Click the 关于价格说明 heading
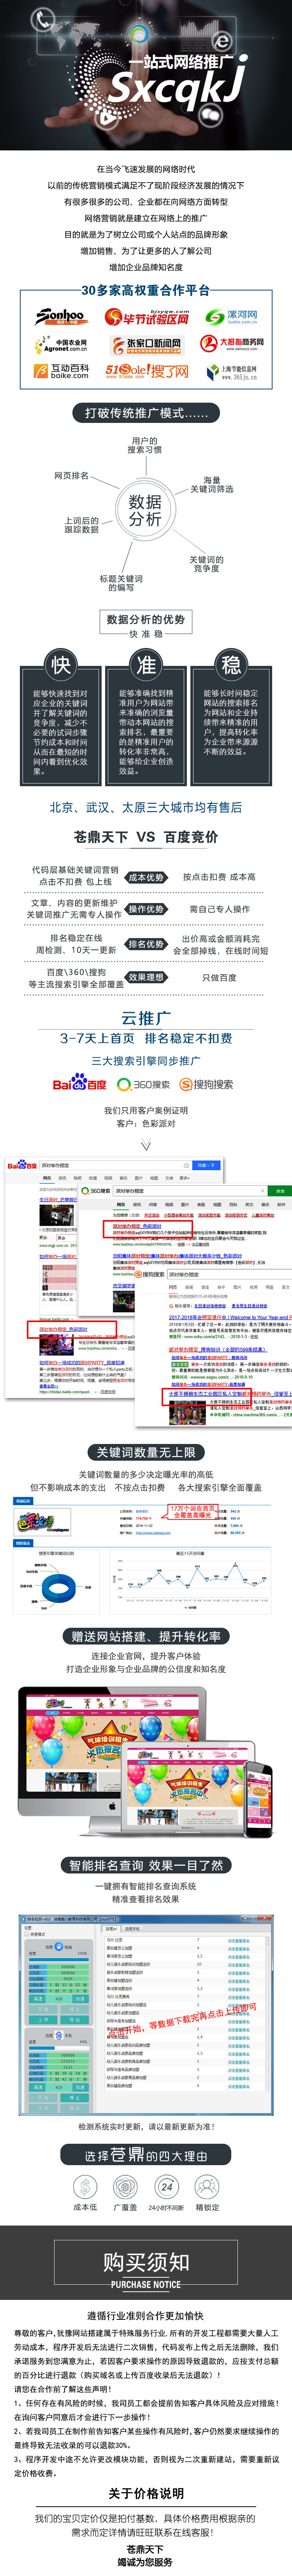The image size is (292, 2576). click(146, 2494)
